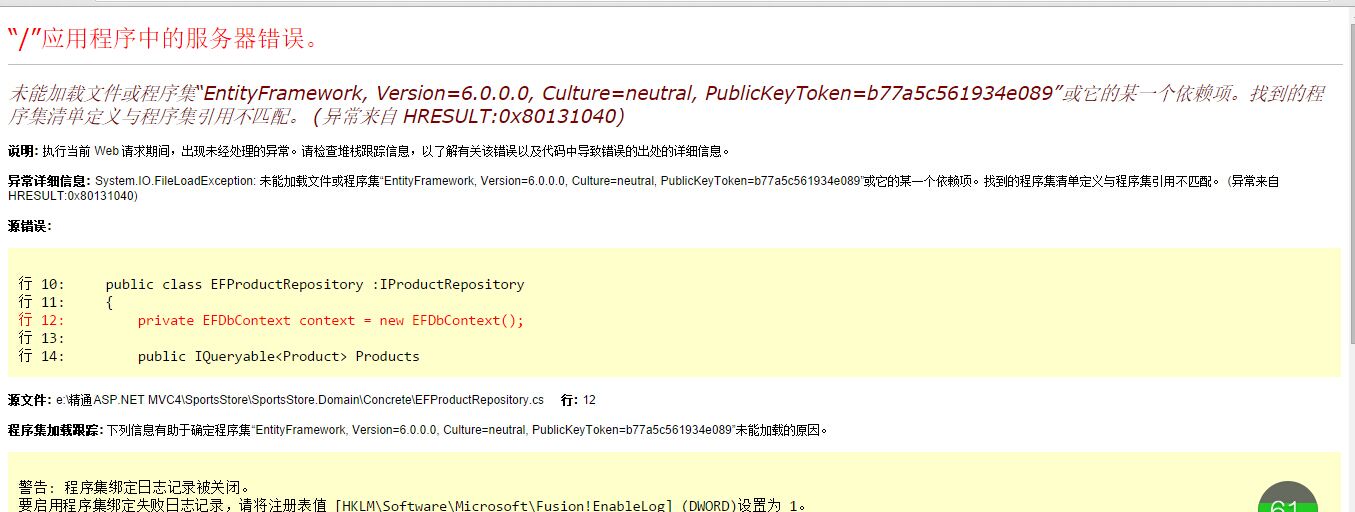Click the '源错误:' label
The height and width of the screenshot is (512, 1355).
coord(29,226)
